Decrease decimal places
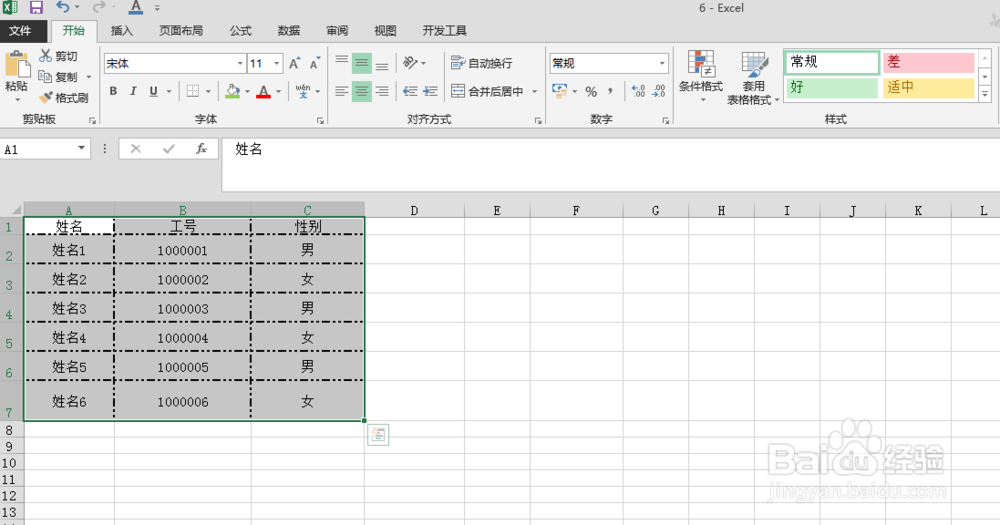This screenshot has height=525, width=1000. [659, 91]
